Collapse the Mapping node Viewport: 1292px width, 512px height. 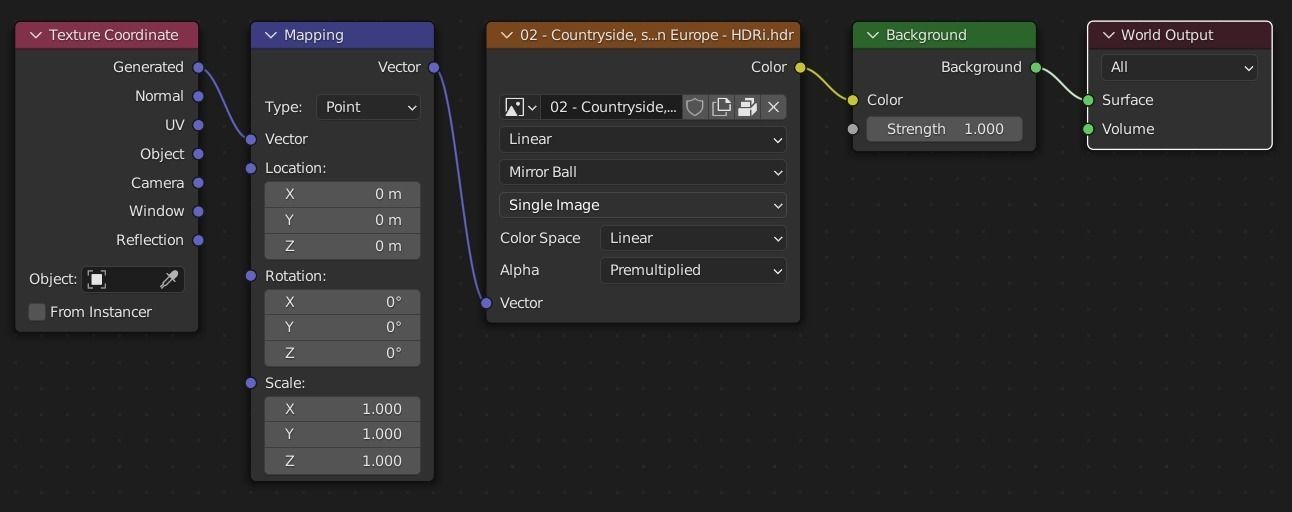point(271,35)
